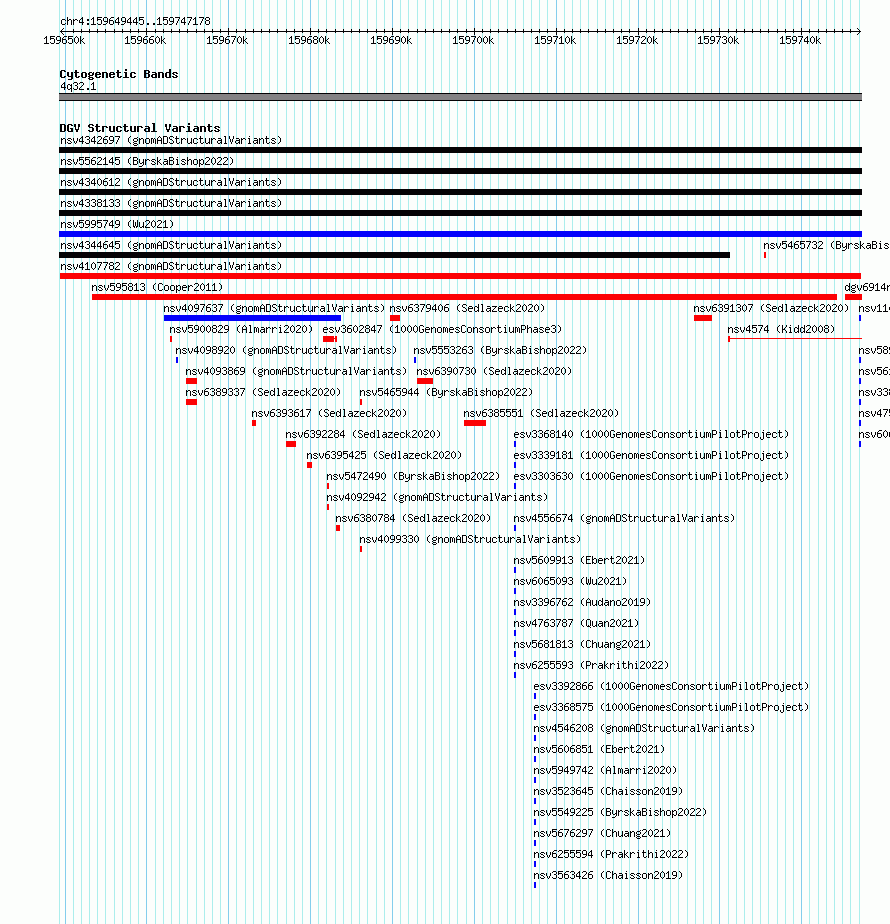Open nsv4763787 Quan2021 variant
The image size is (890, 924).
click(x=576, y=623)
